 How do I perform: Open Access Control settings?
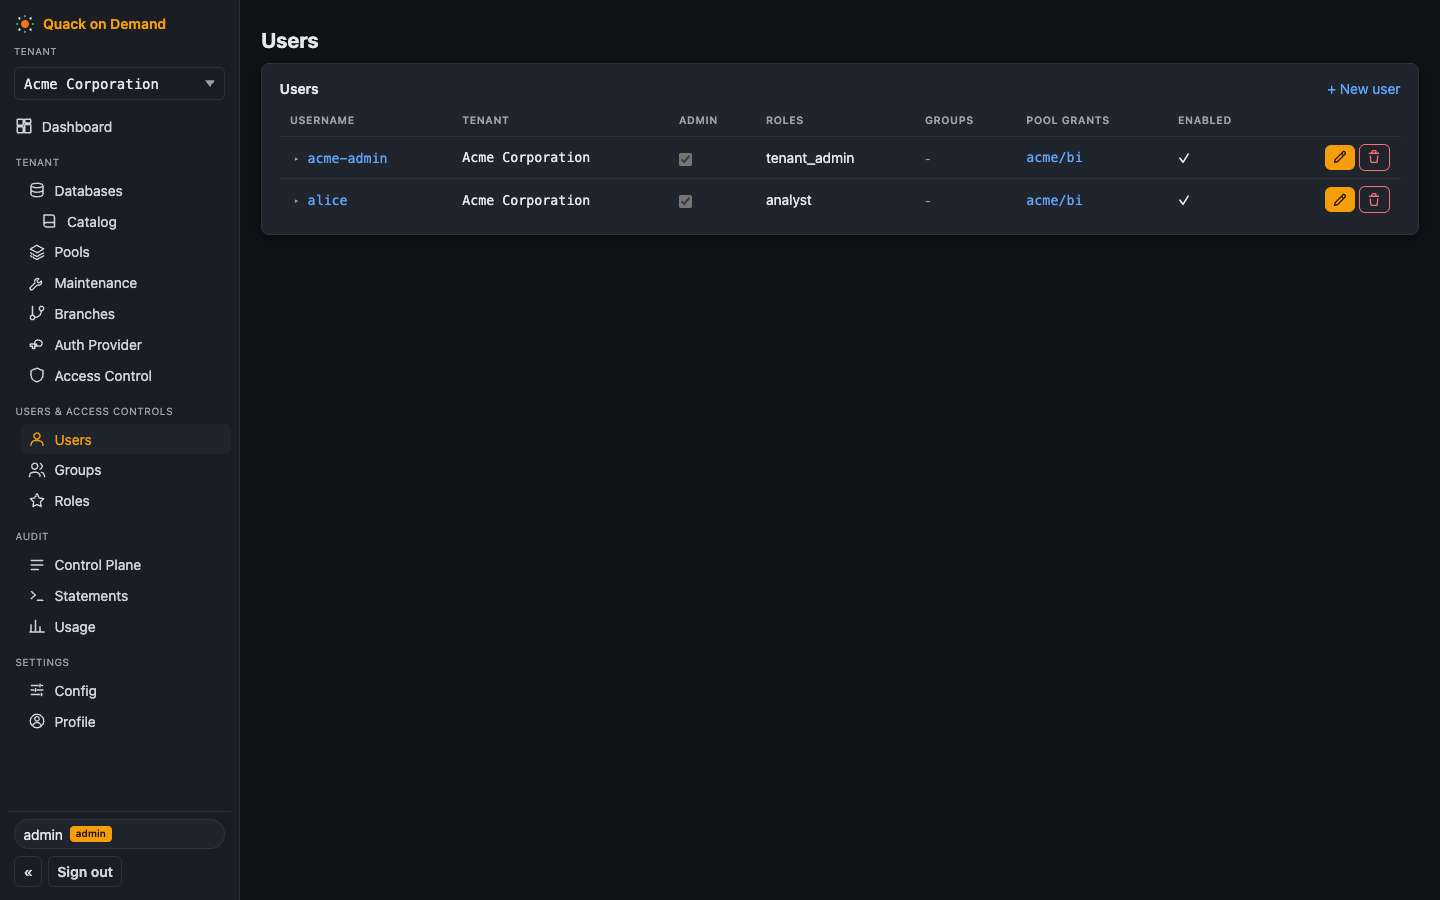(x=126, y=375)
